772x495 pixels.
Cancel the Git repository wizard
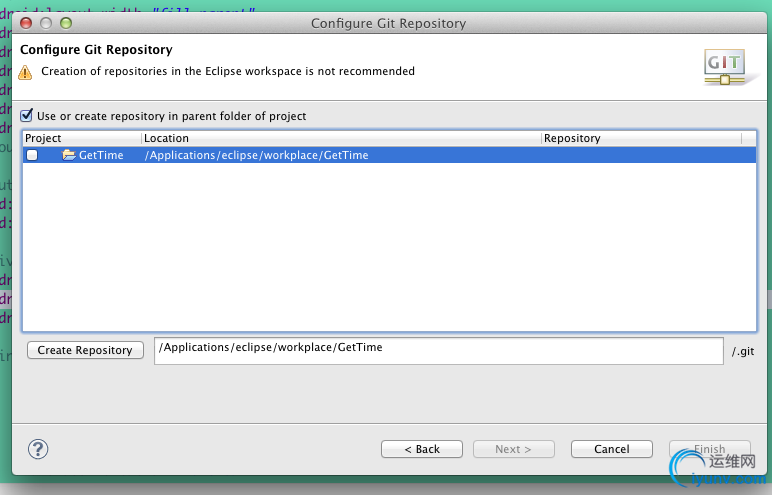click(x=611, y=449)
